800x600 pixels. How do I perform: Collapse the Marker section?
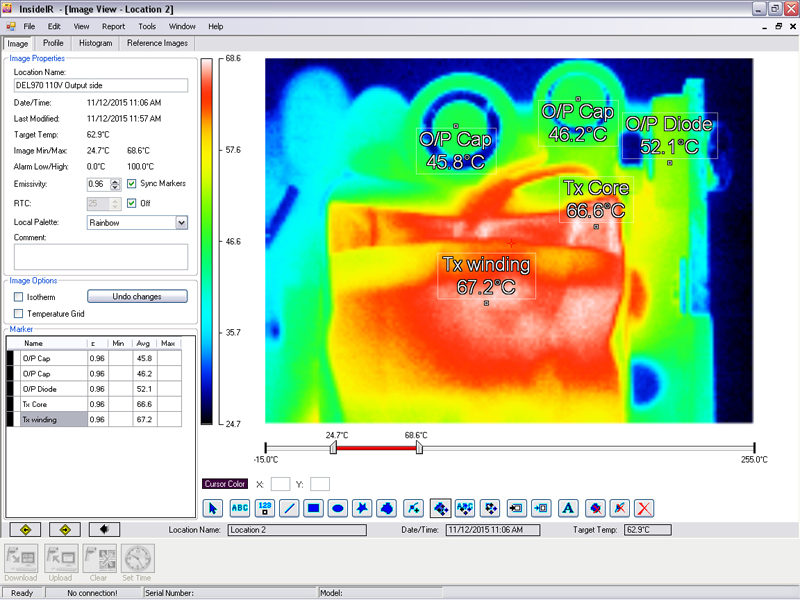point(22,330)
